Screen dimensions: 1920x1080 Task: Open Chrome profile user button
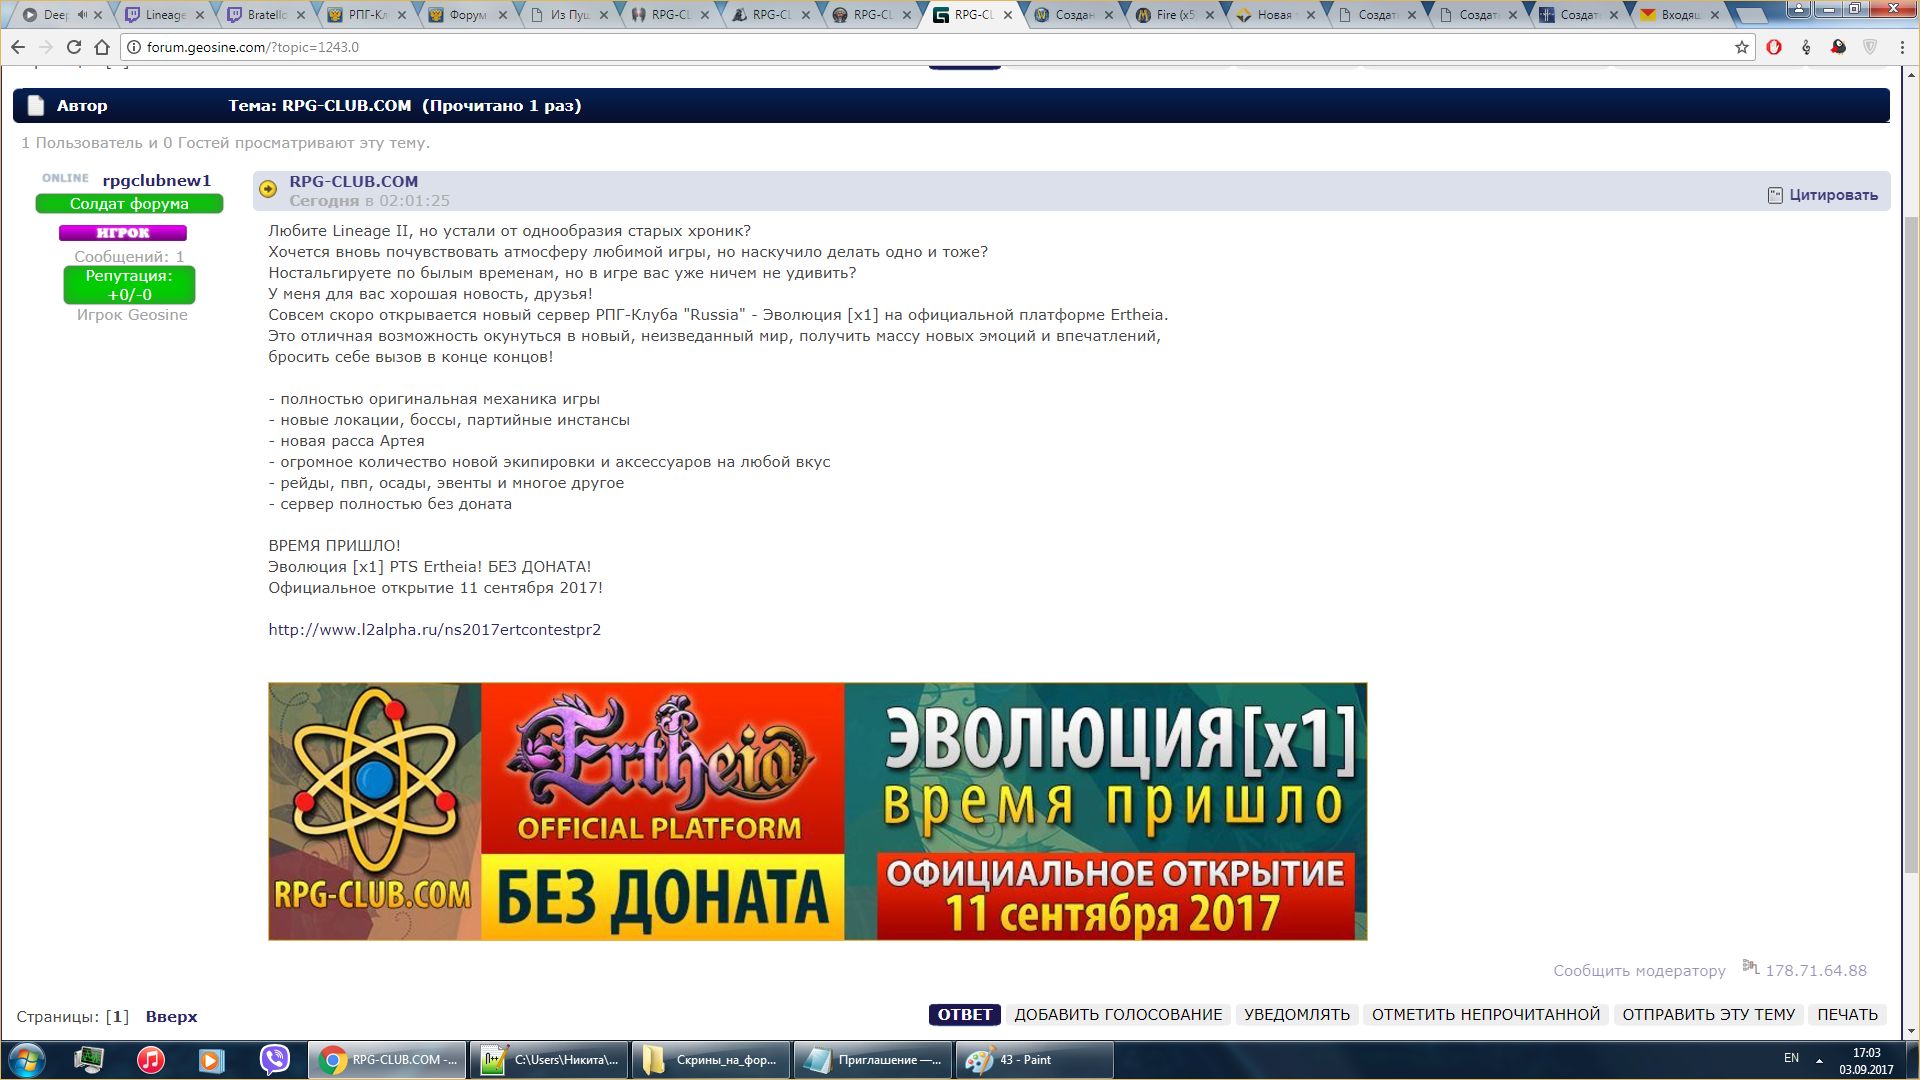tap(1798, 8)
